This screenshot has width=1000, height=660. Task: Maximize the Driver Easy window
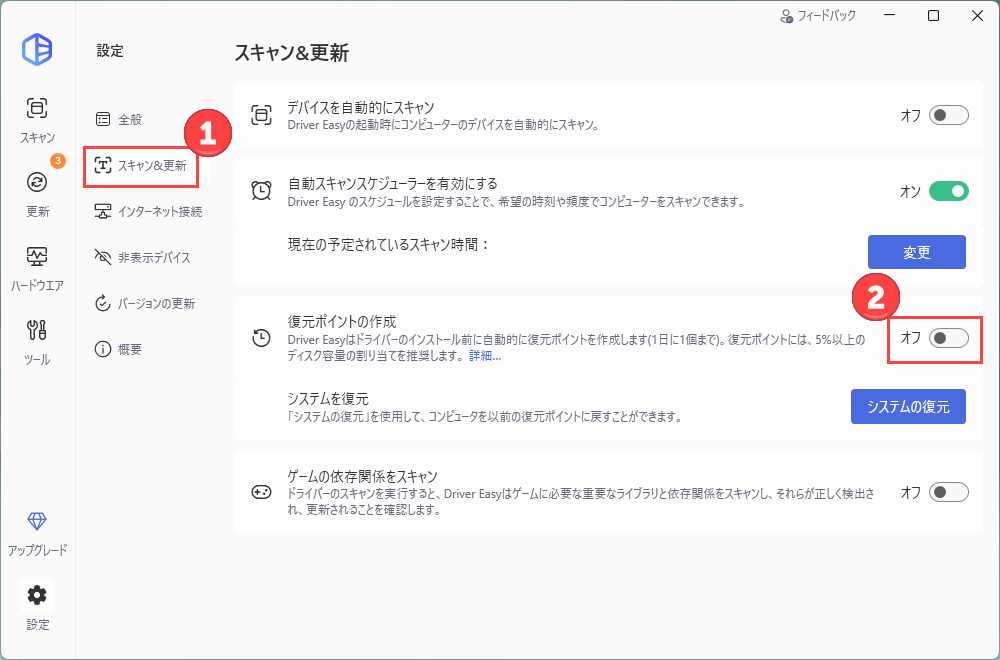point(933,16)
